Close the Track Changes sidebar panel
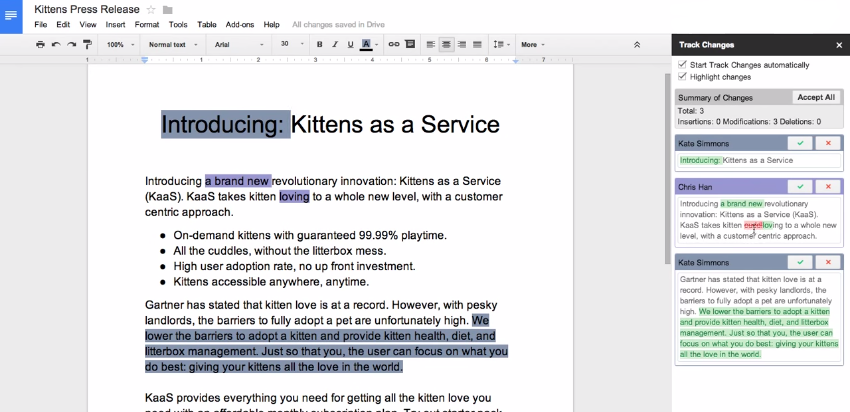Image resolution: width=850 pixels, height=412 pixels. (x=838, y=45)
